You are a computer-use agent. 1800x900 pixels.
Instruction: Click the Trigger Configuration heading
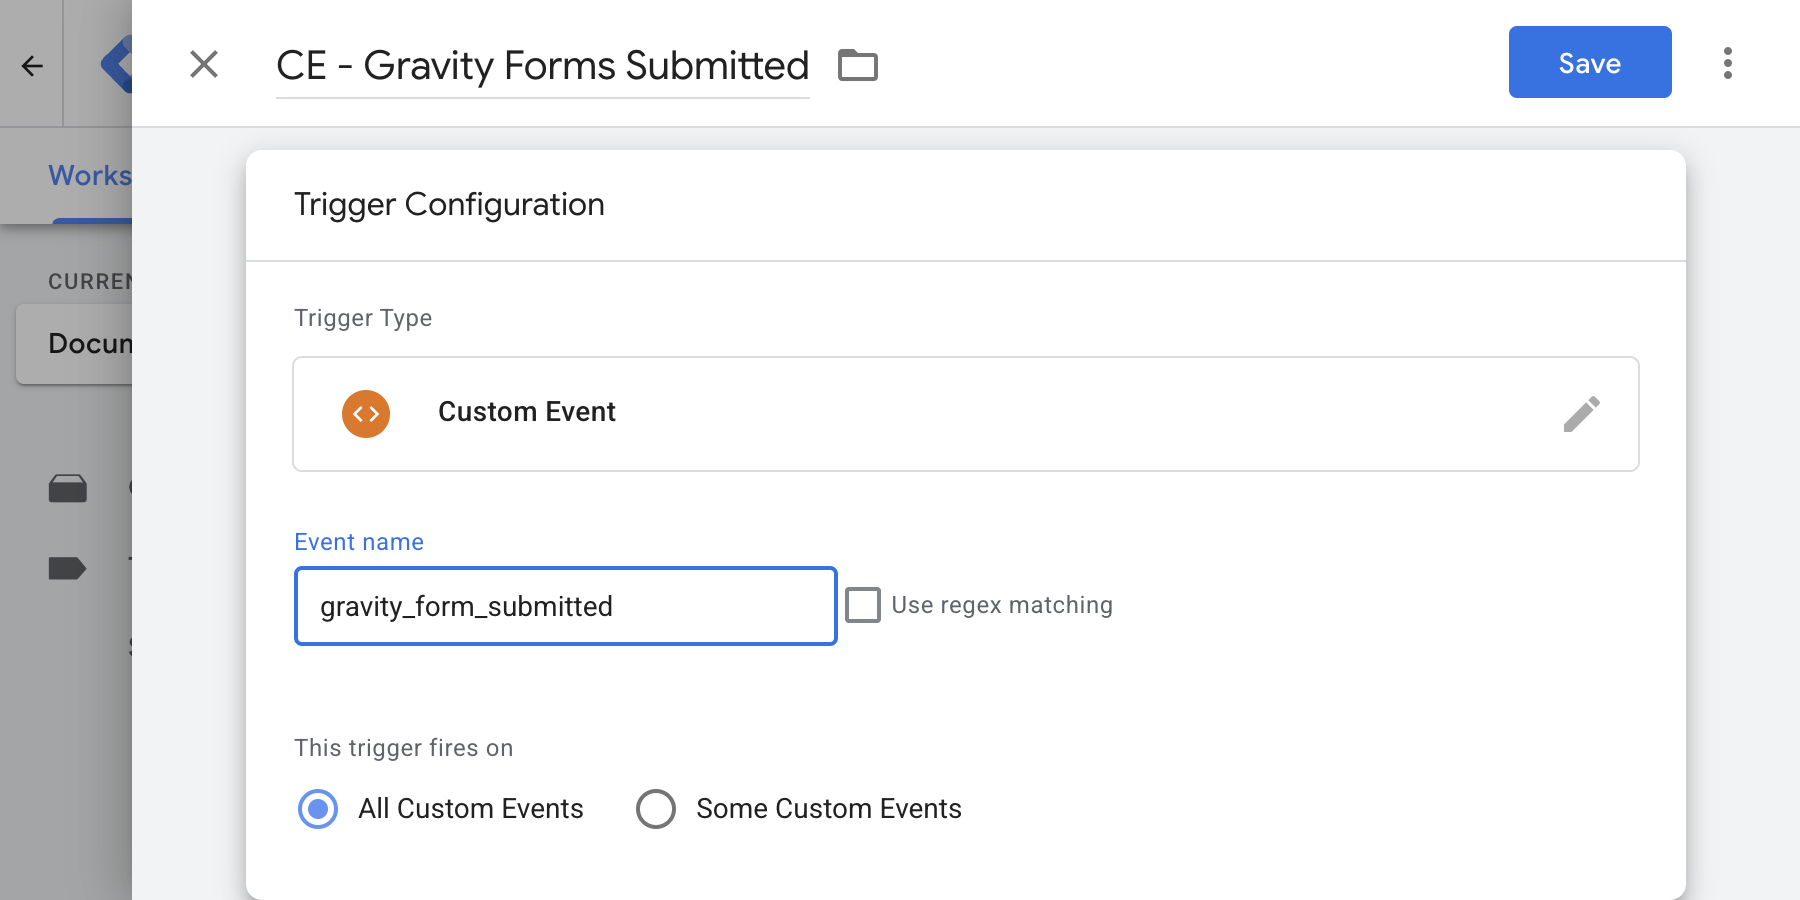(x=449, y=204)
